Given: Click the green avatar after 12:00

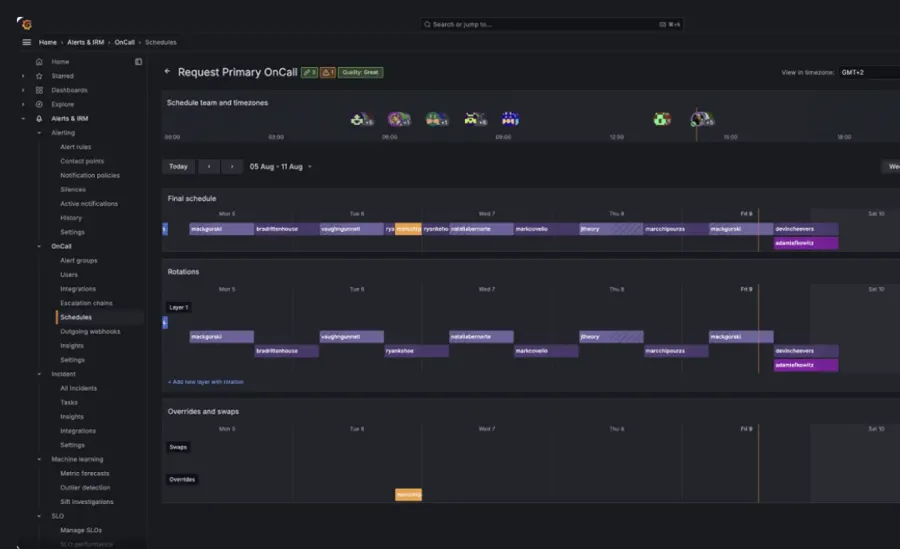Looking at the screenshot, I should 662,119.
